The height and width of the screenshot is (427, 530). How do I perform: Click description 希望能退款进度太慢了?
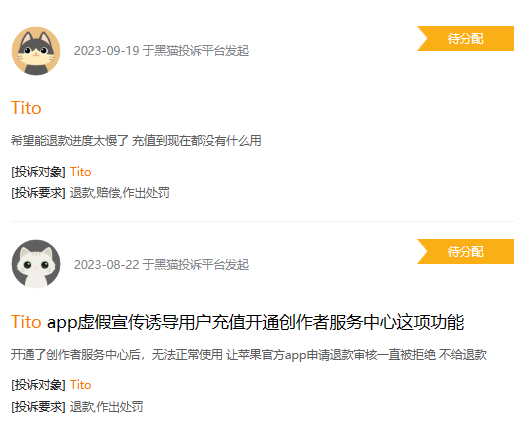pyautogui.click(x=136, y=140)
